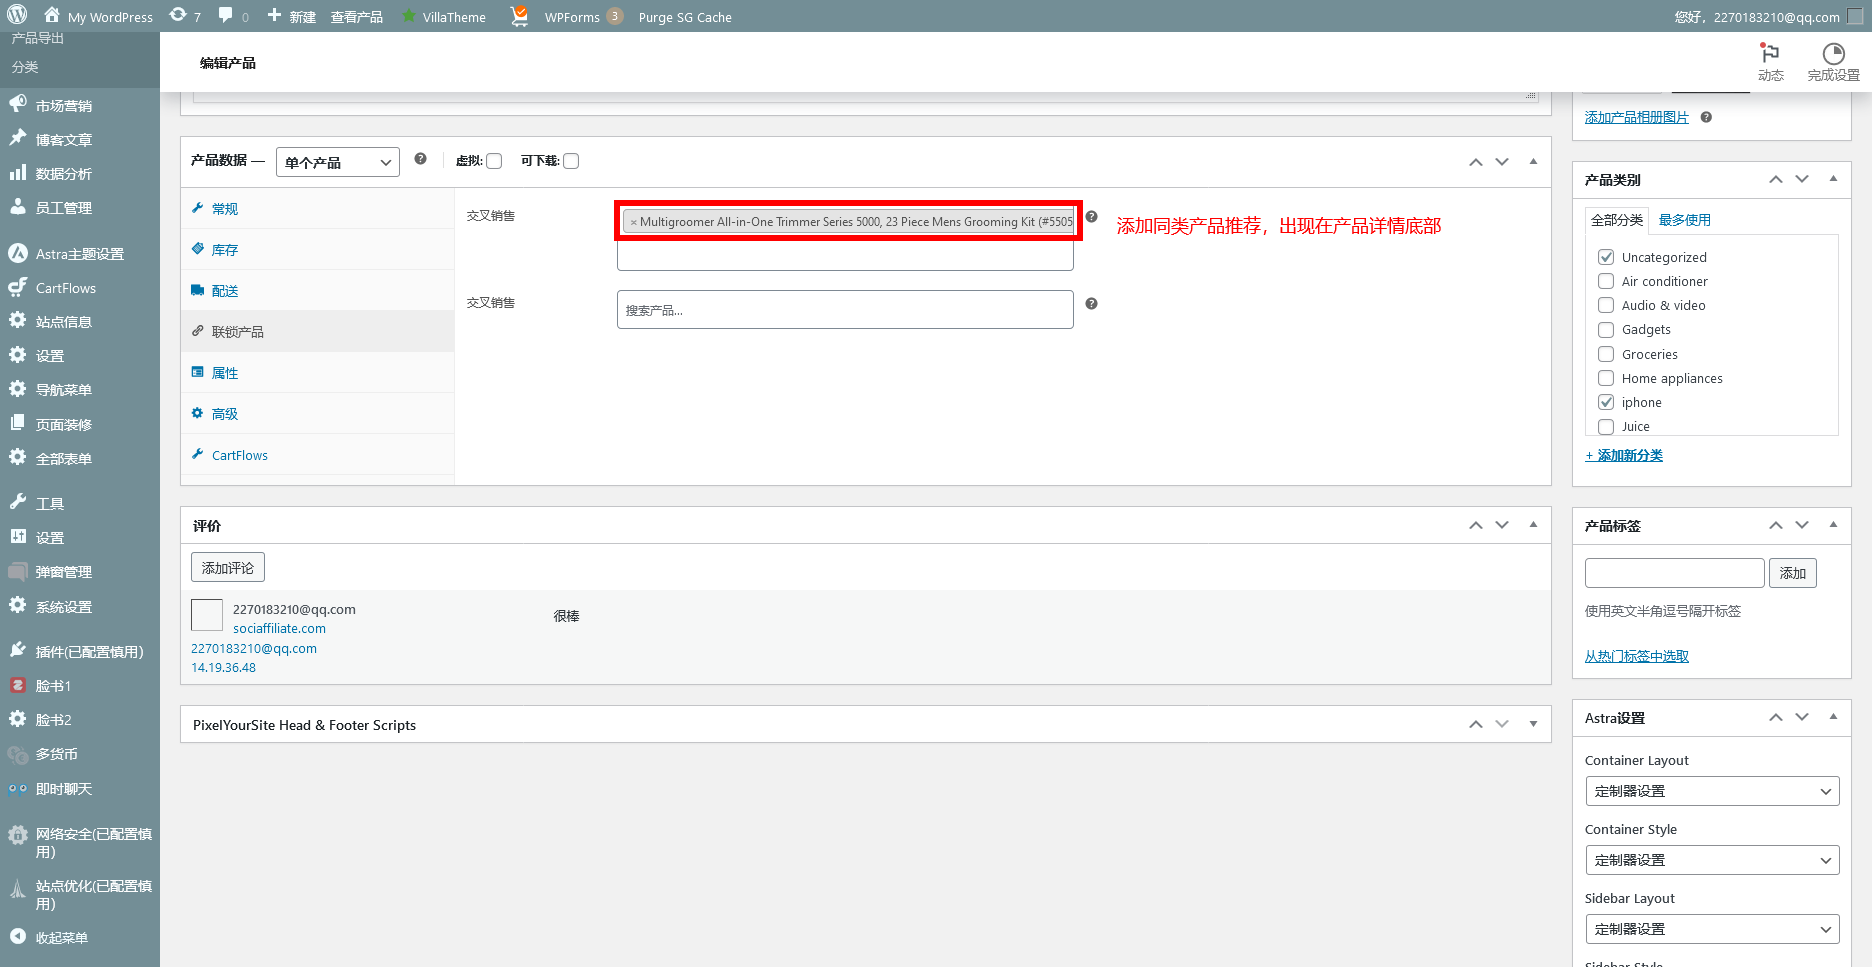Switch to the 库存 product data tab

coord(318,249)
